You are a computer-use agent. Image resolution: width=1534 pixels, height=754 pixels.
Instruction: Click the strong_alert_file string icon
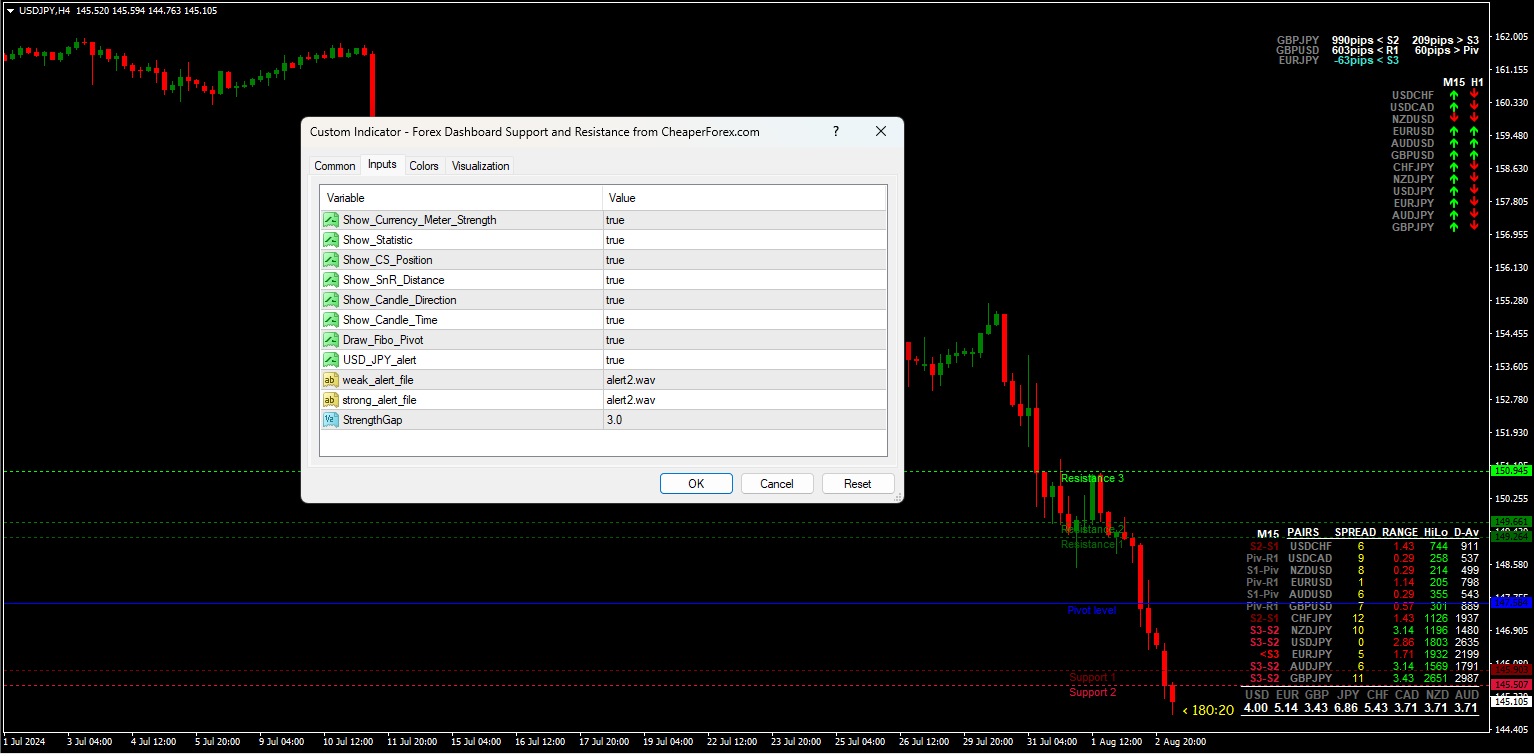(x=331, y=400)
